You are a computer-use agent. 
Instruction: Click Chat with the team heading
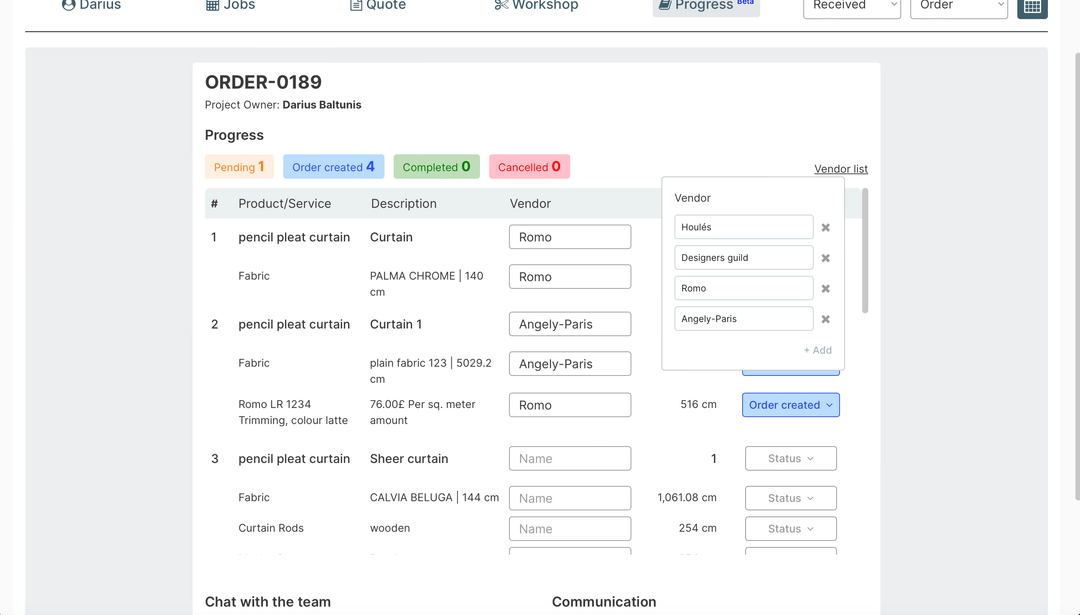point(267,602)
